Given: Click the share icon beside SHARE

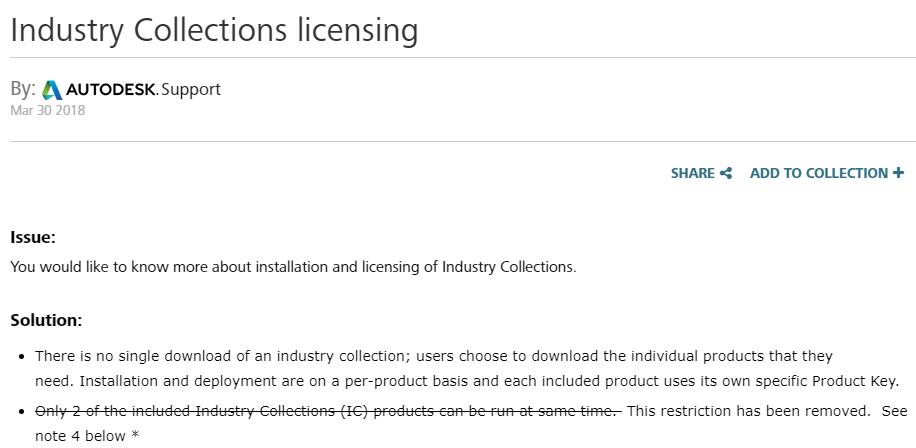Looking at the screenshot, I should (726, 173).
